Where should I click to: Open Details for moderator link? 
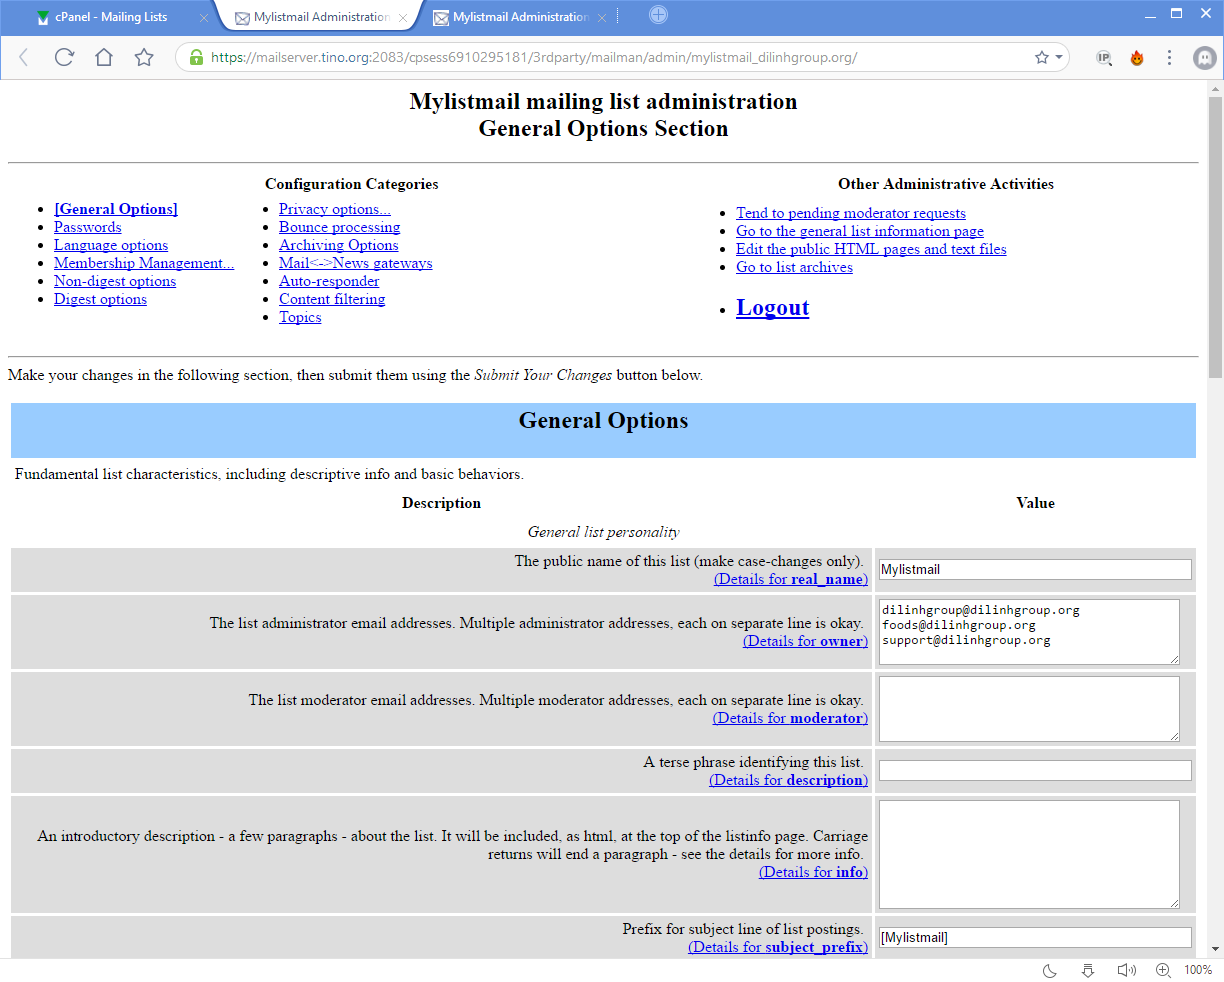click(790, 718)
